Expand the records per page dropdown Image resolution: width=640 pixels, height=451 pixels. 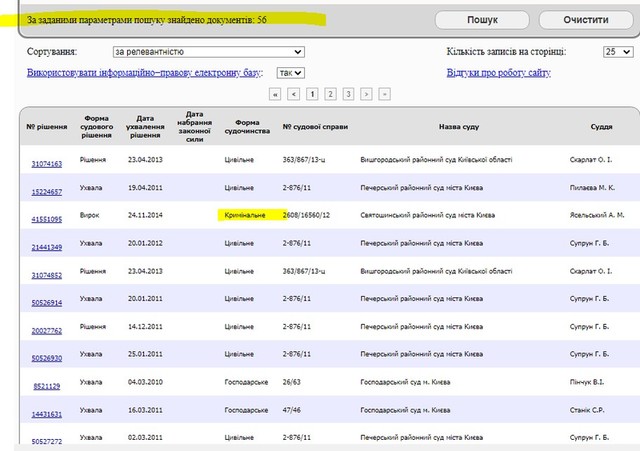pos(616,52)
